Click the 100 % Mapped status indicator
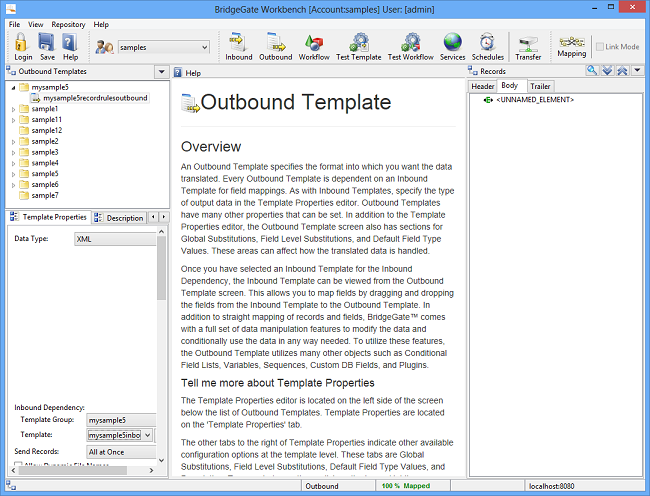This screenshot has width=650, height=496. pyautogui.click(x=406, y=486)
